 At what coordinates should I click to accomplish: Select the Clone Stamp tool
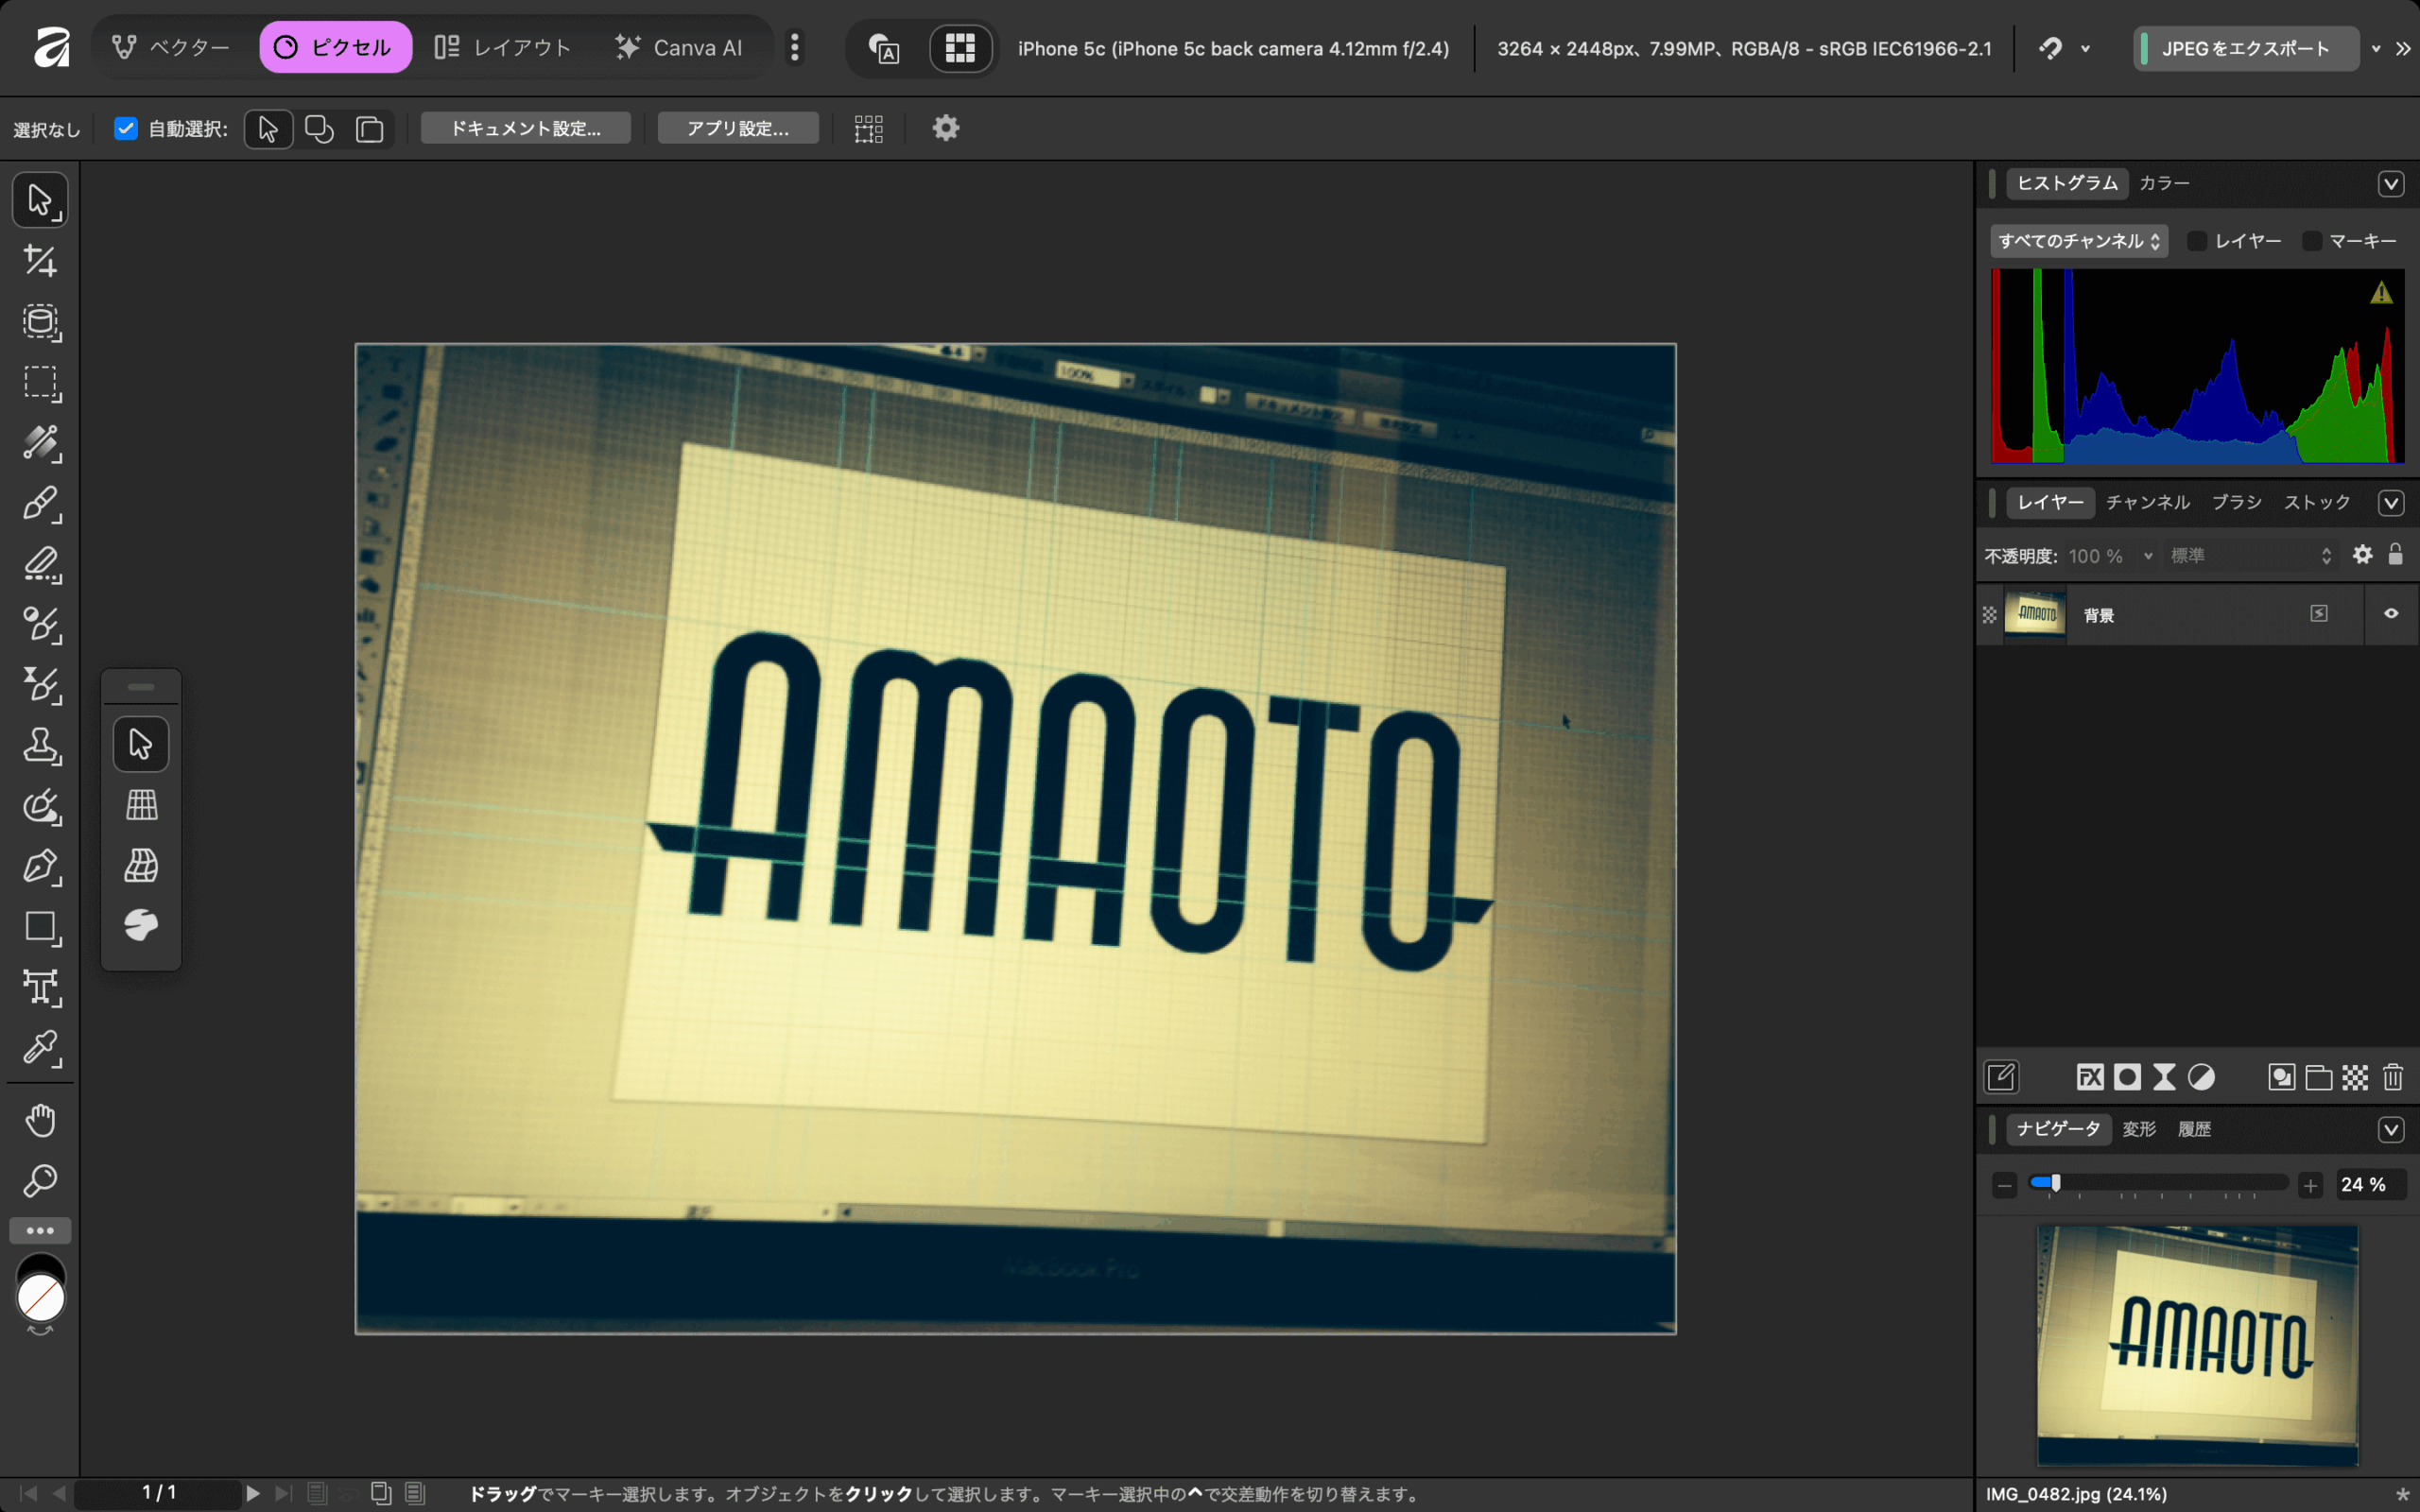tap(40, 745)
